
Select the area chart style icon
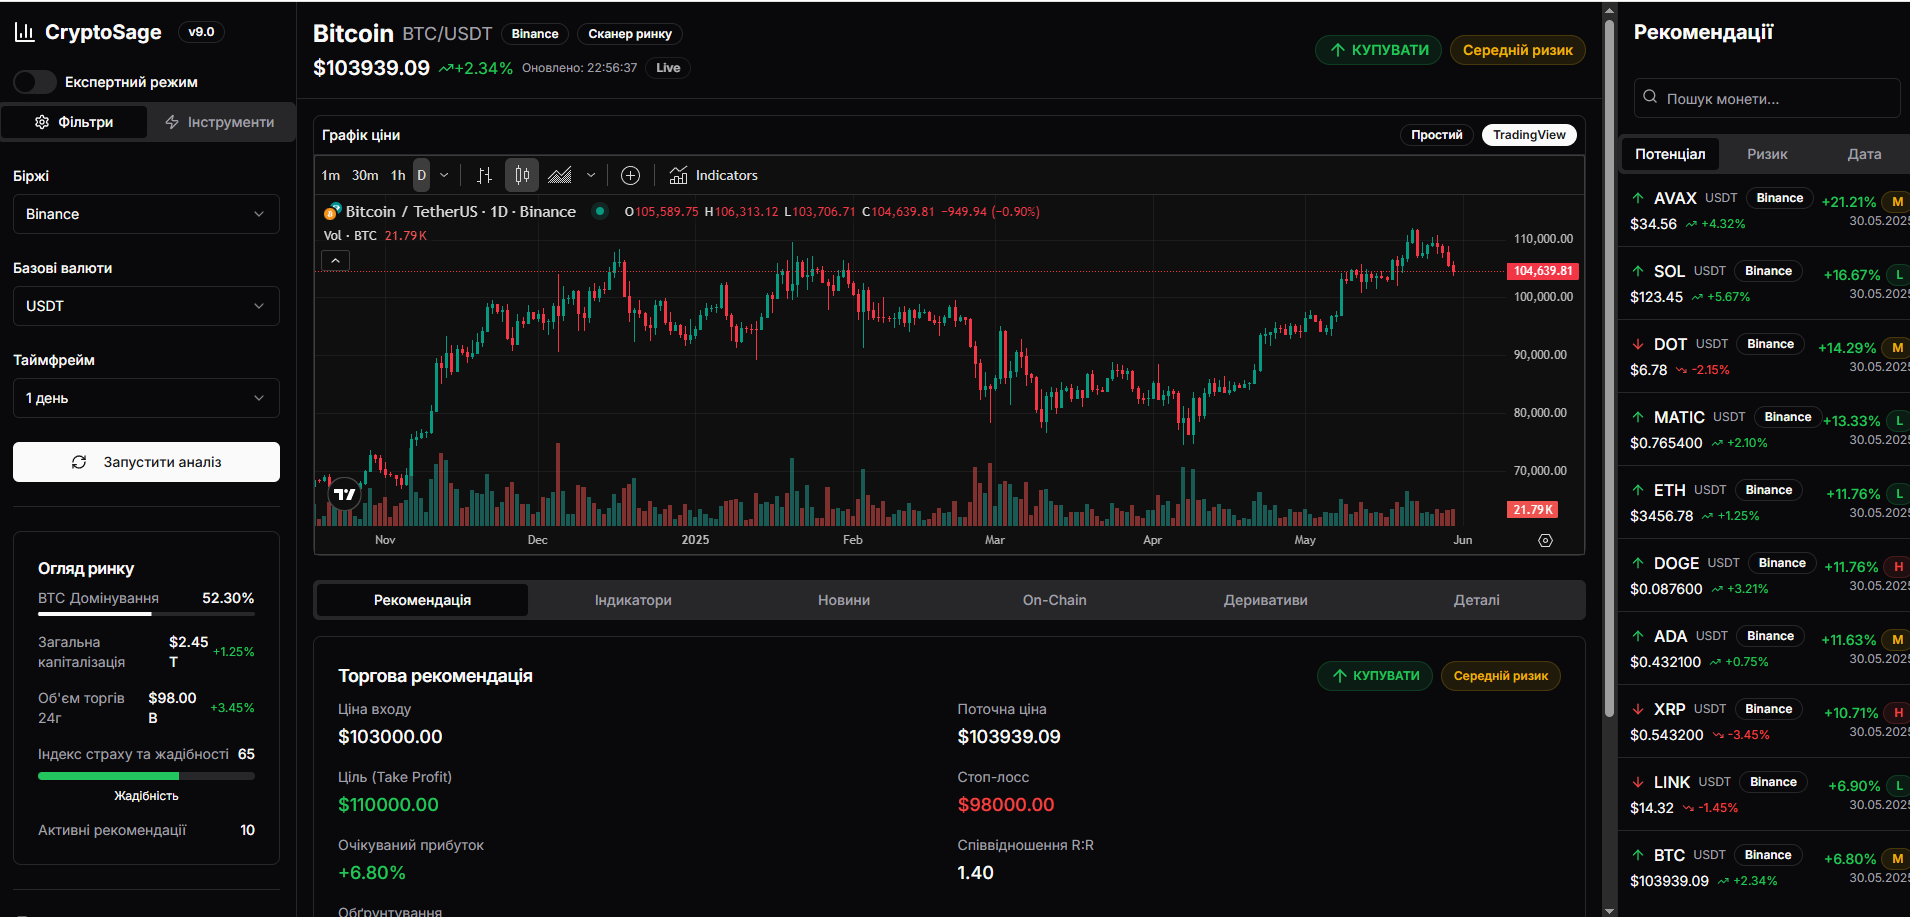click(560, 176)
